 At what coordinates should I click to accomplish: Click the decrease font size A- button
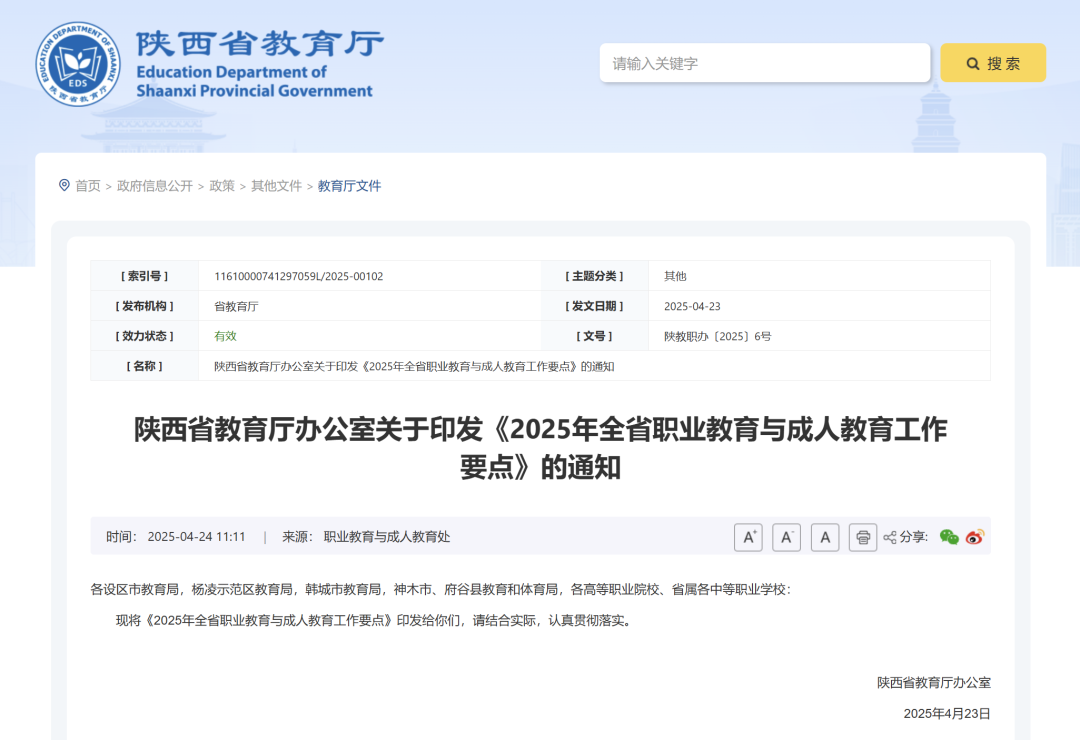pyautogui.click(x=786, y=537)
